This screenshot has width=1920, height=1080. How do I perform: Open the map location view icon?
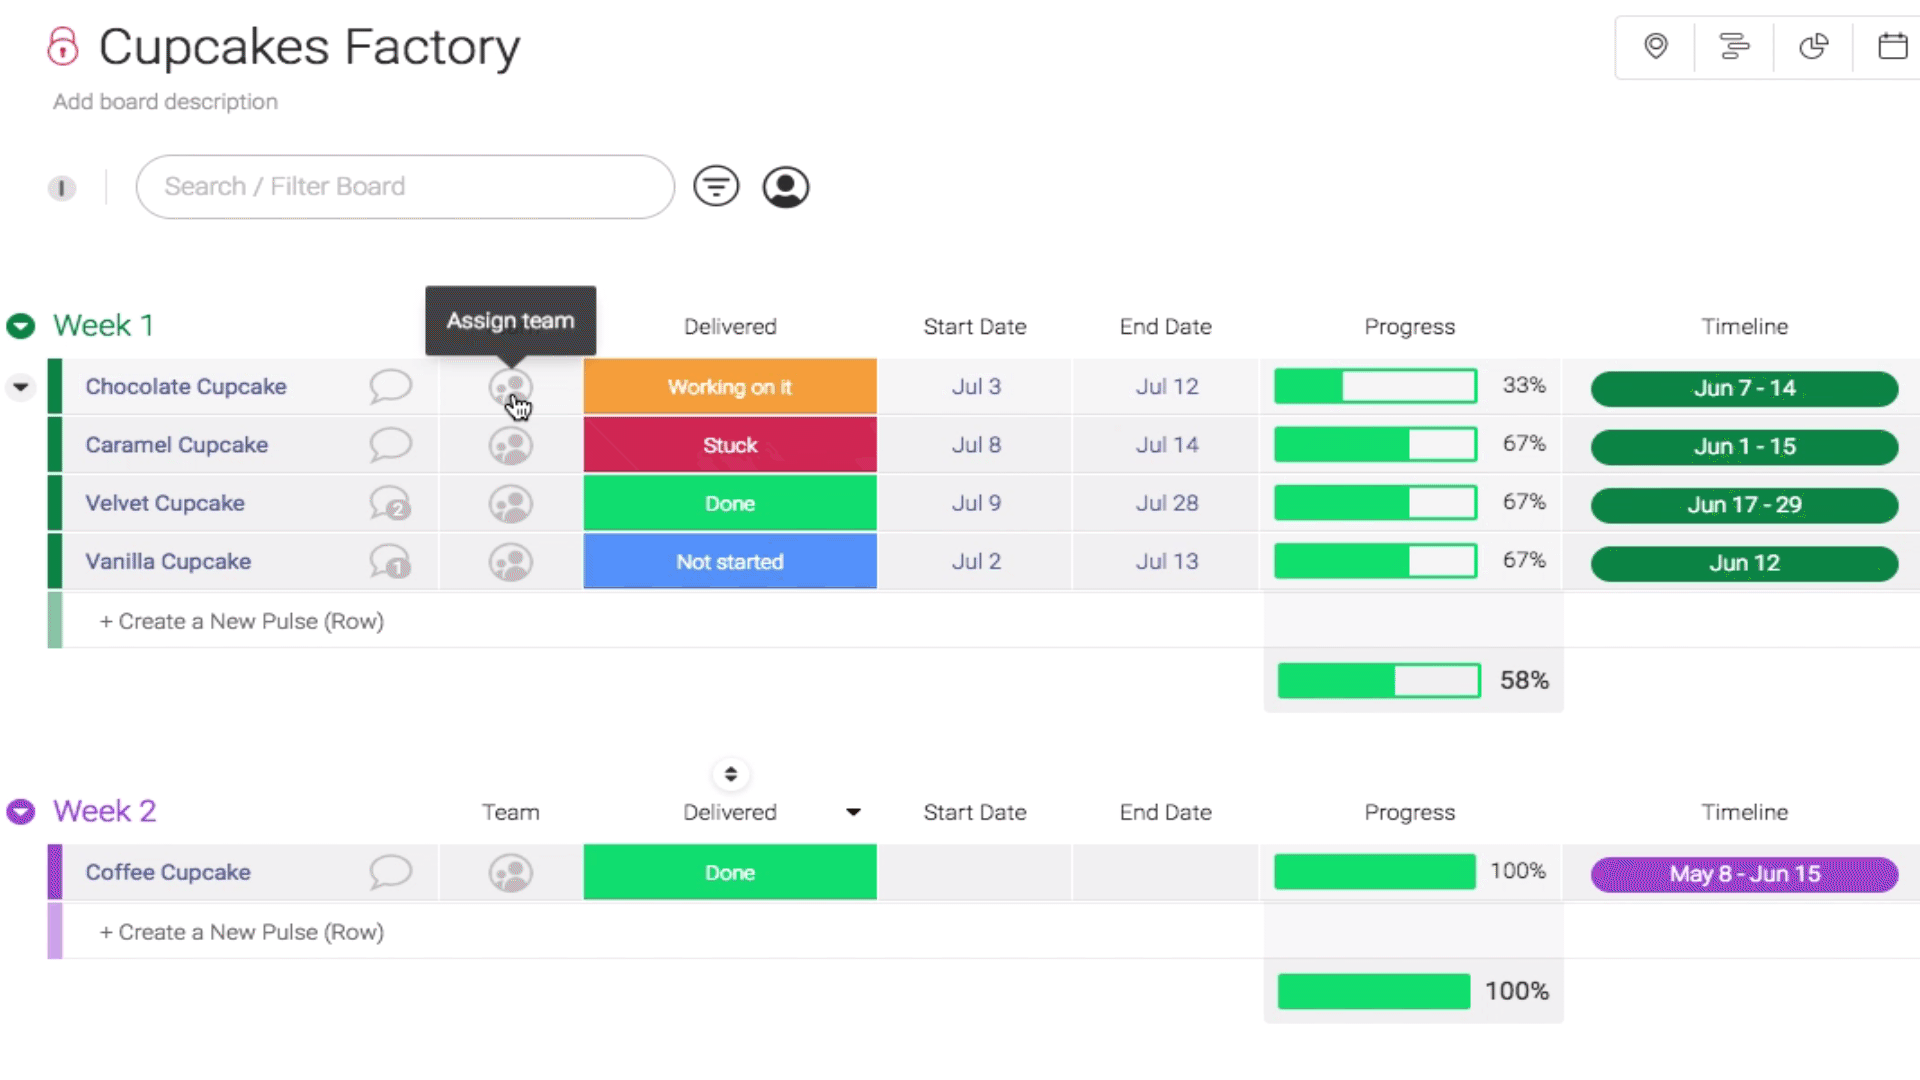point(1656,46)
